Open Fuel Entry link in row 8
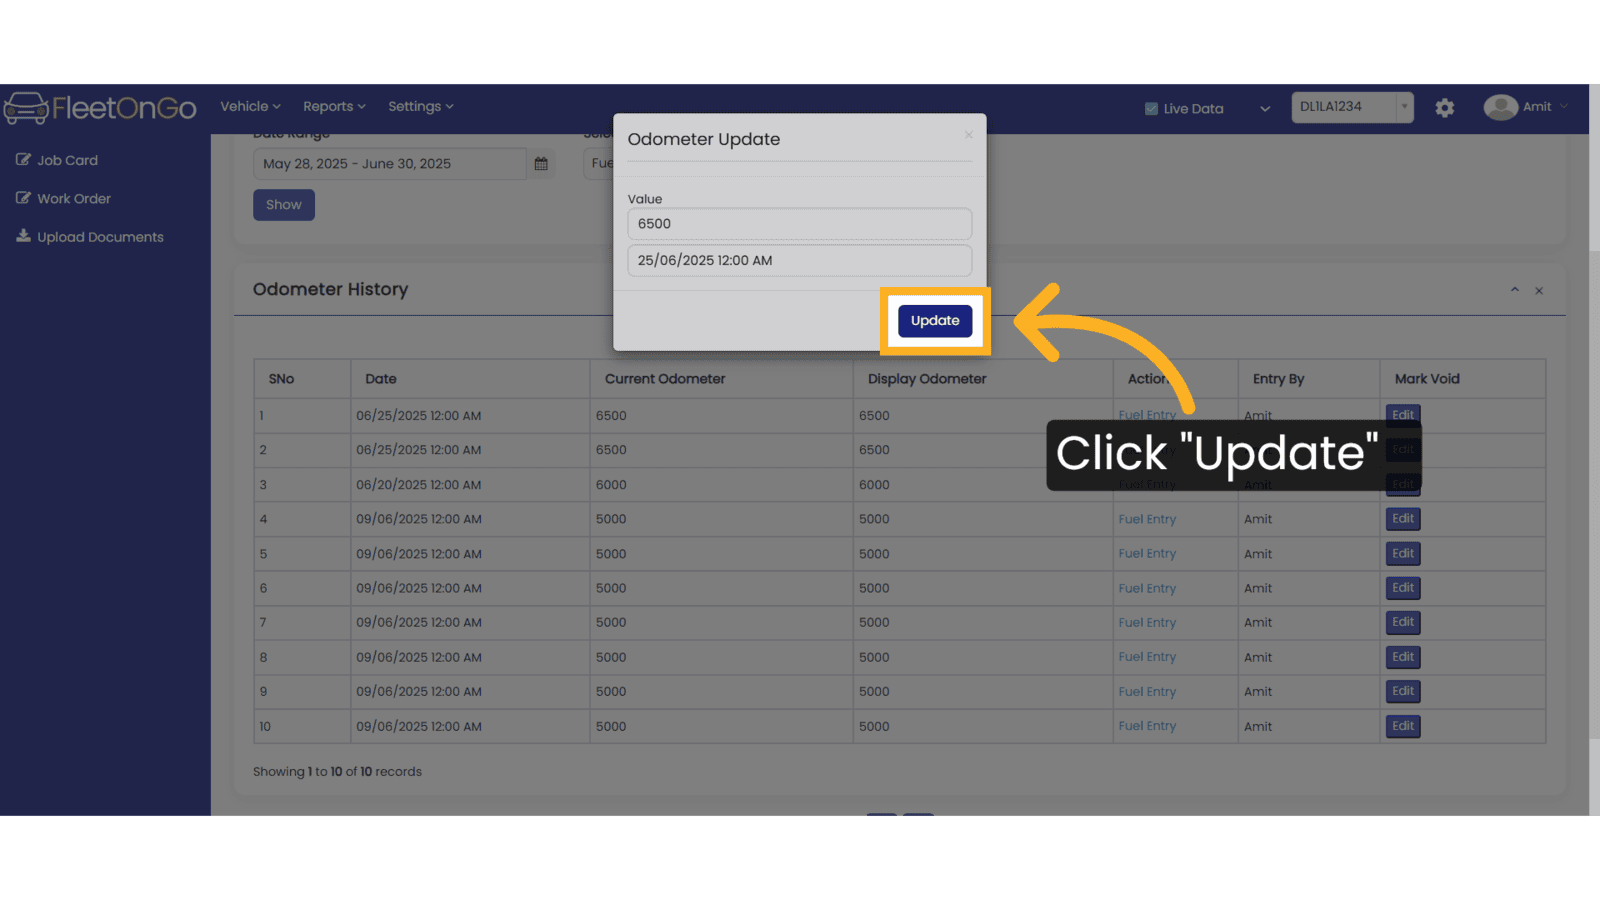 coord(1147,657)
